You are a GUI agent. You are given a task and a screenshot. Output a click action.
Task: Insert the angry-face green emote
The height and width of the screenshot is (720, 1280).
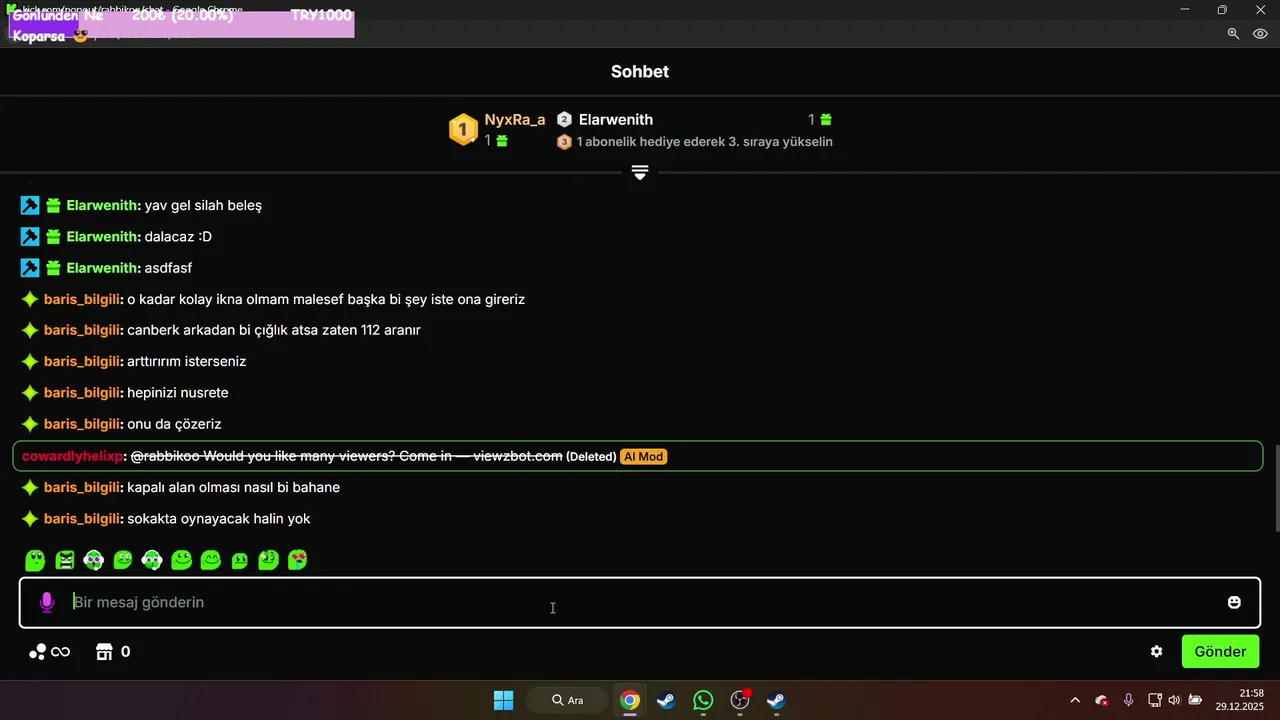[x=65, y=560]
